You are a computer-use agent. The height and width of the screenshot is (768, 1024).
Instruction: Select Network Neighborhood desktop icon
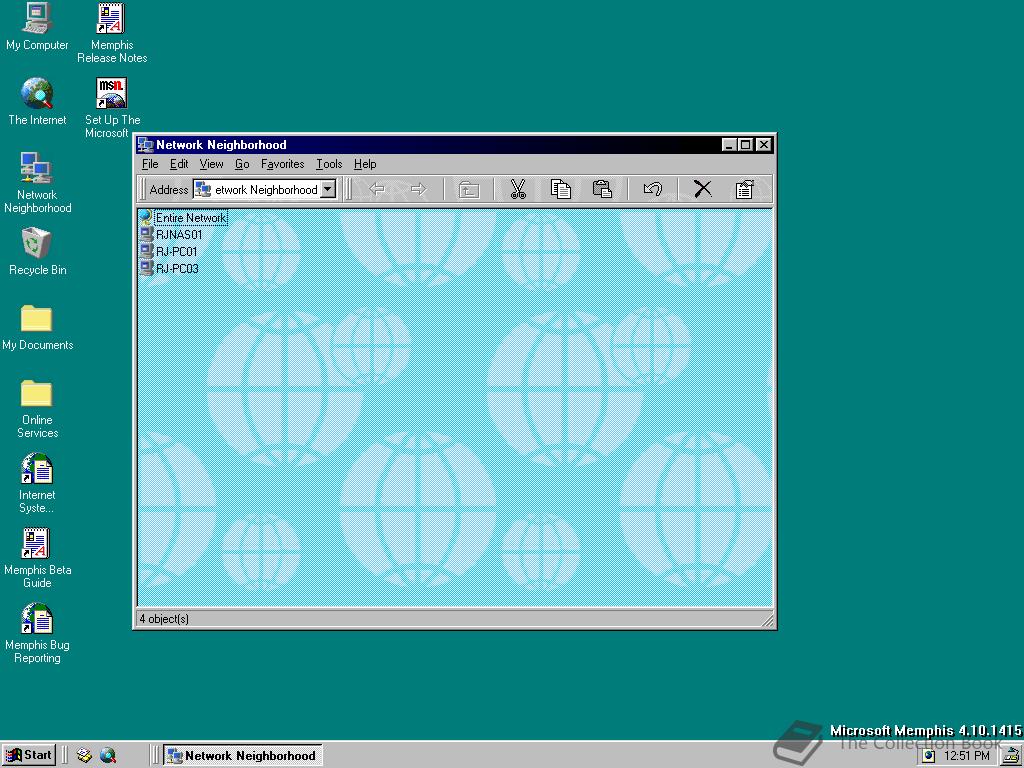(x=37, y=183)
